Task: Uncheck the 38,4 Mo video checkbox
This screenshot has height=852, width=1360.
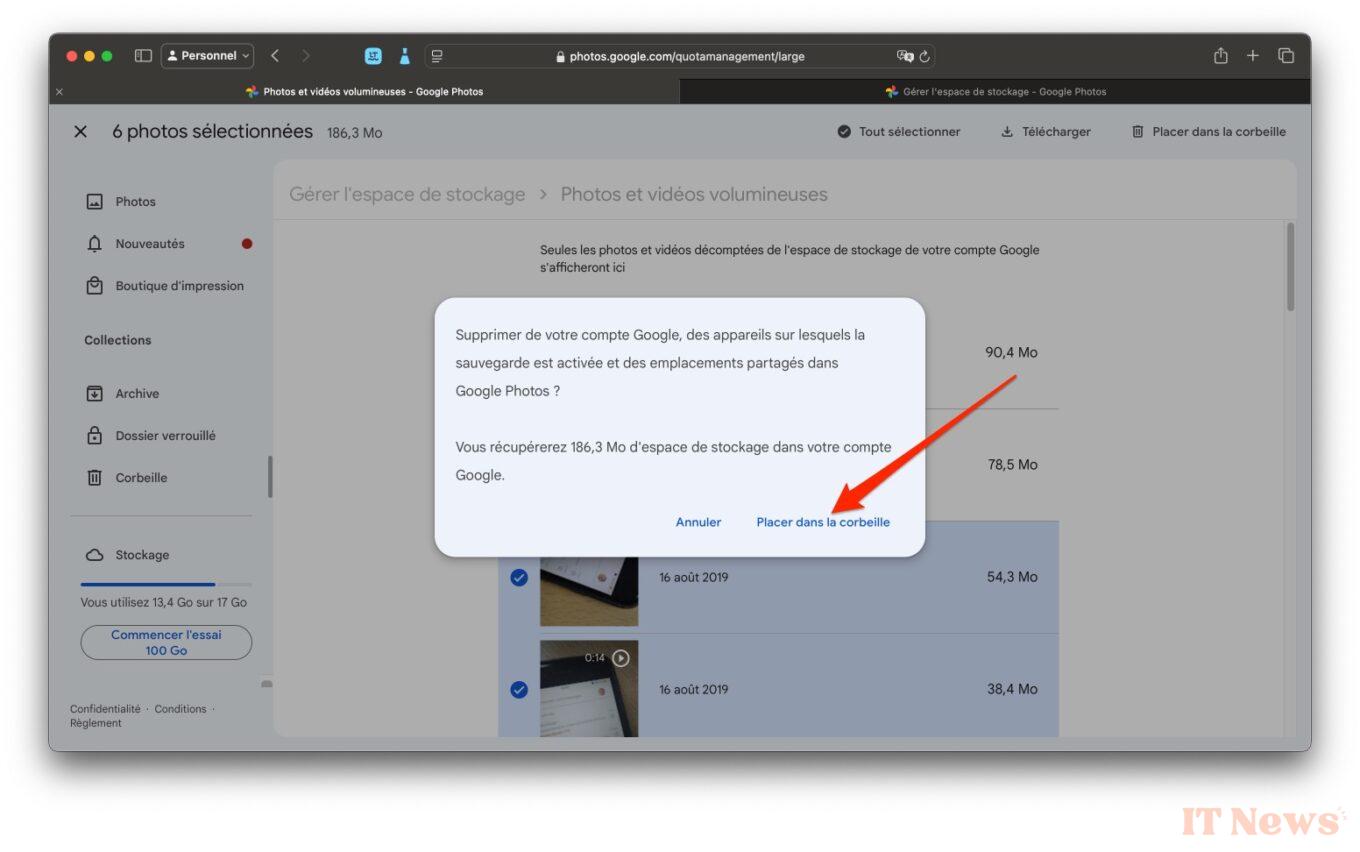Action: tap(519, 689)
